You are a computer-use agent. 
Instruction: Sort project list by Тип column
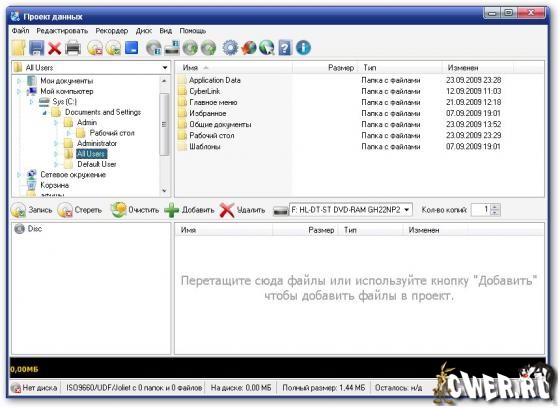click(372, 230)
